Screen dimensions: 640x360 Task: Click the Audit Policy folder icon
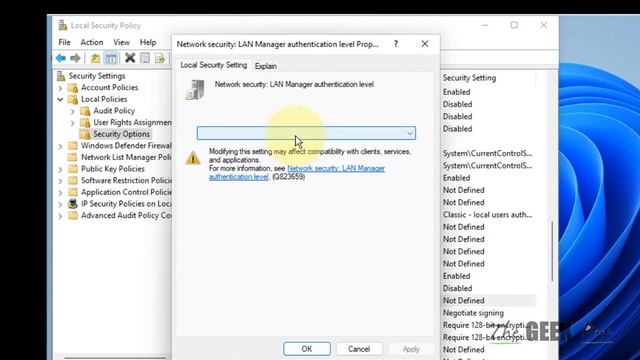[85, 111]
